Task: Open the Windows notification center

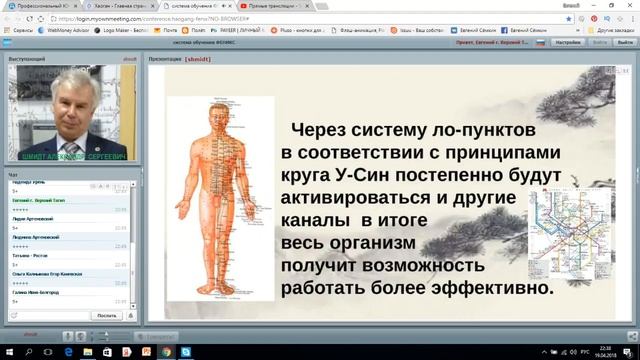Action: (x=627, y=352)
